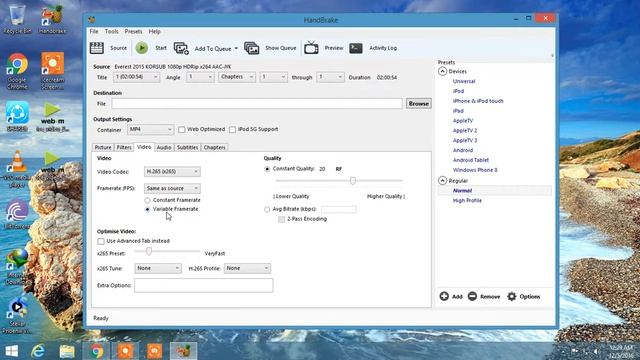Image resolution: width=640 pixels, height=360 pixels.
Task: Open the Source film clapper icon
Action: coord(97,48)
